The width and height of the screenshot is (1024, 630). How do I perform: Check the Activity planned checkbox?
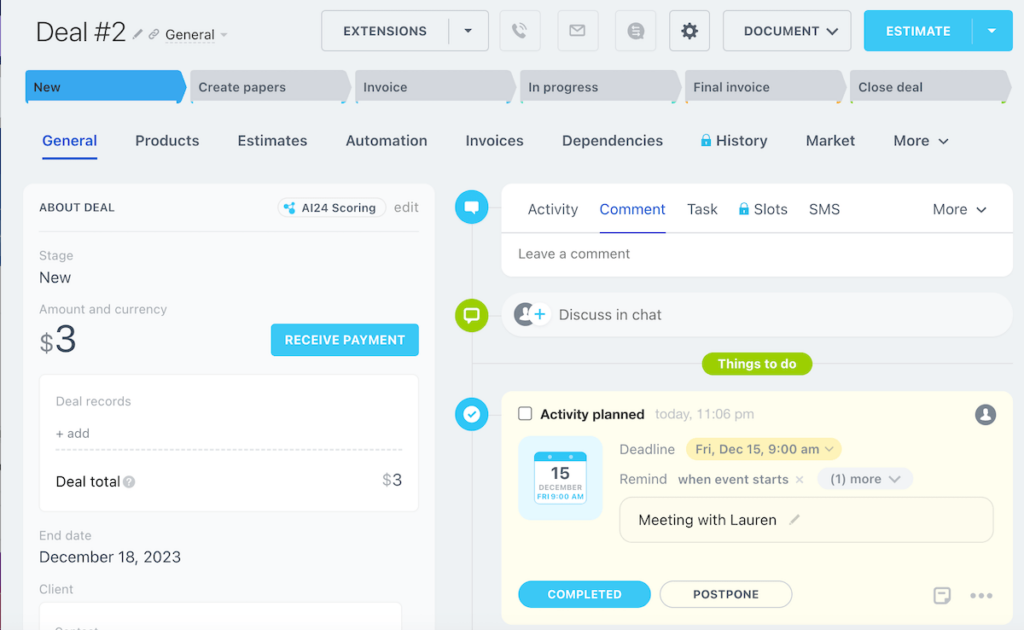click(x=525, y=413)
